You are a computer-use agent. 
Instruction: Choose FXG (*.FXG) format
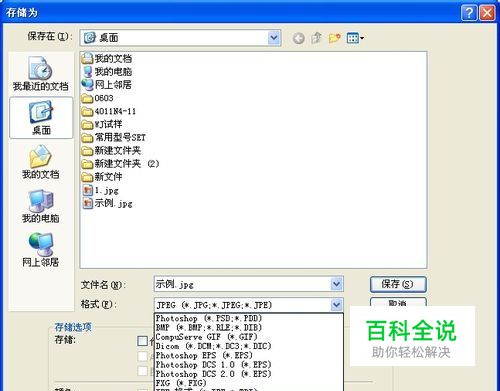point(248,383)
